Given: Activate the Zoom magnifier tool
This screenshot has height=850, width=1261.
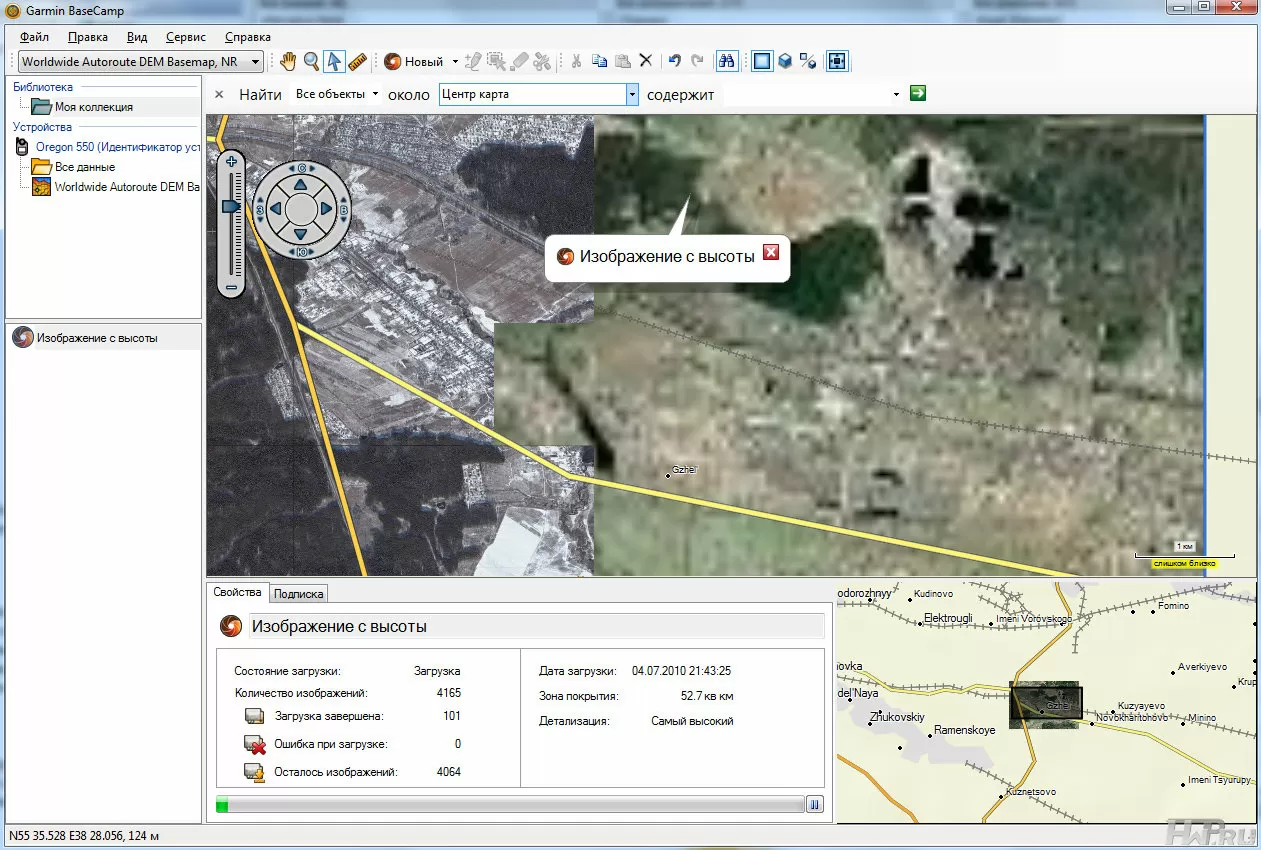Looking at the screenshot, I should pos(311,62).
